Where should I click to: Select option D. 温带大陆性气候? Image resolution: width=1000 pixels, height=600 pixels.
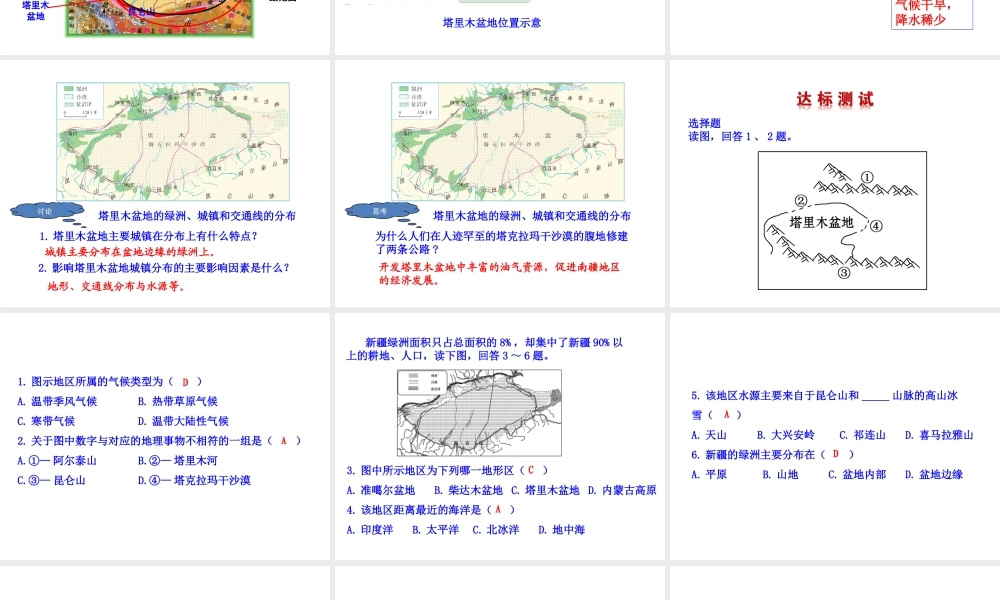183,421
